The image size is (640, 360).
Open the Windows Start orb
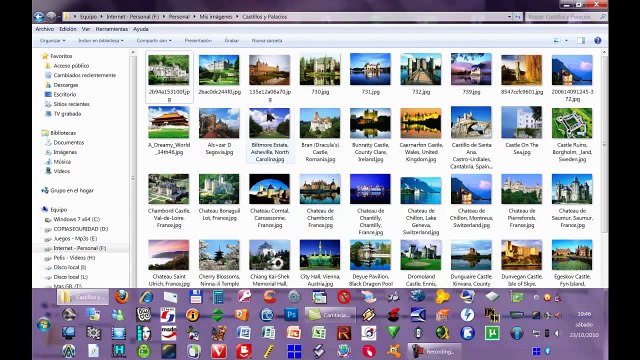[44, 325]
